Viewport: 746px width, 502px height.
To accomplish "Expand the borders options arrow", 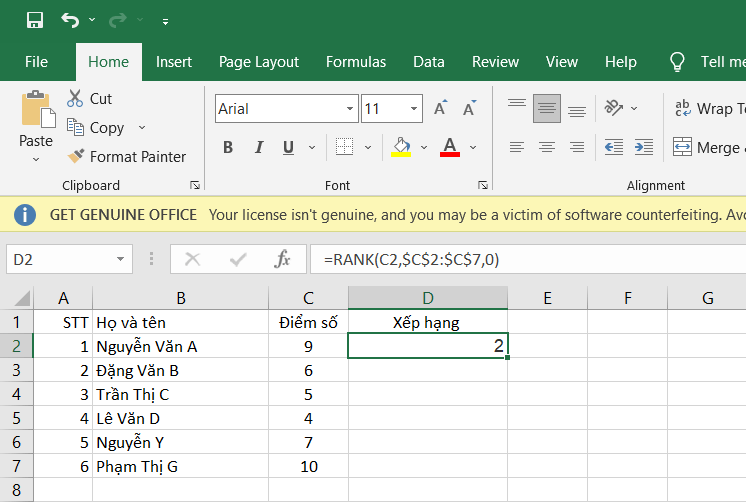I will point(368,148).
